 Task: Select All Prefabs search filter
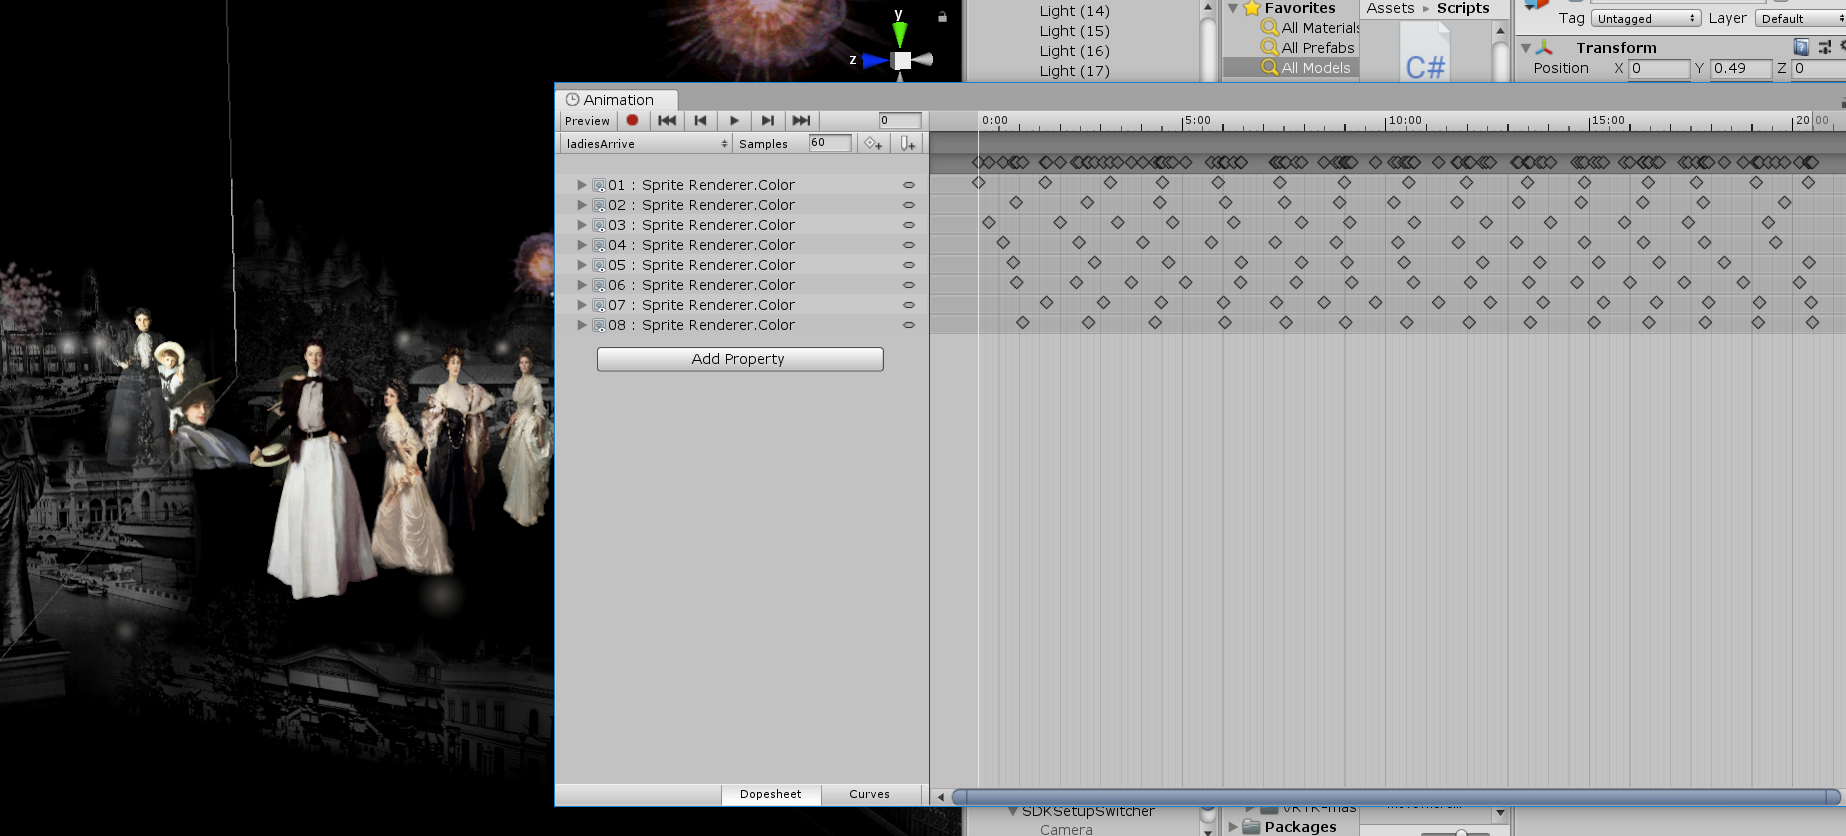[x=1308, y=48]
